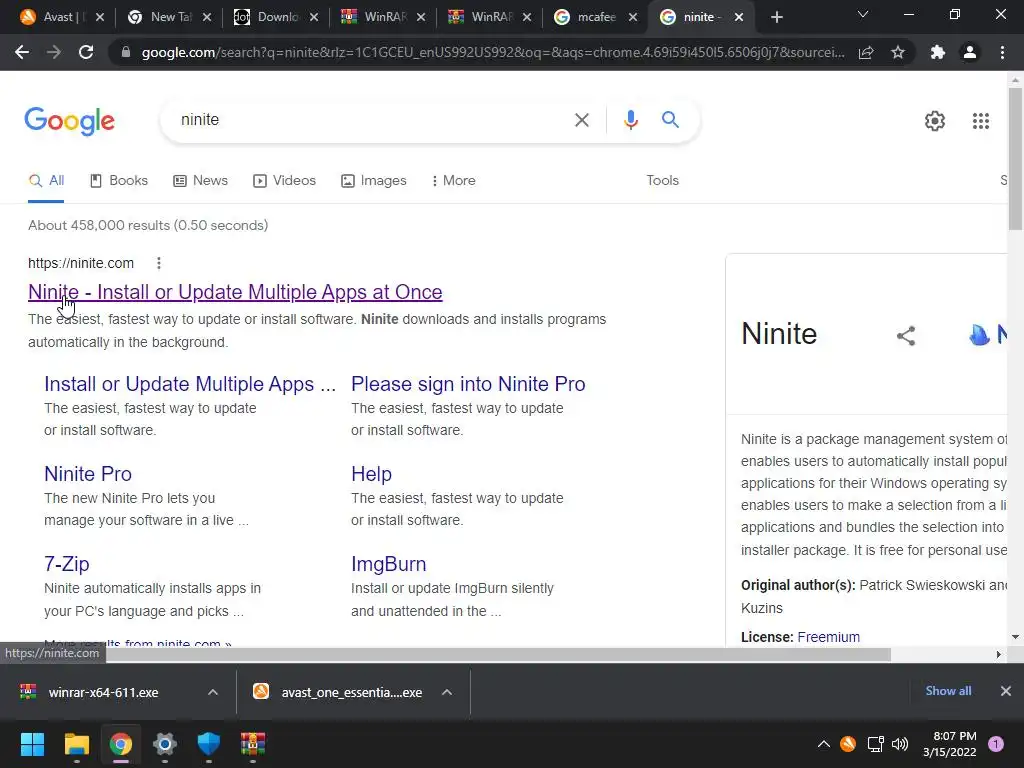Select the Images search filter

coord(374,181)
